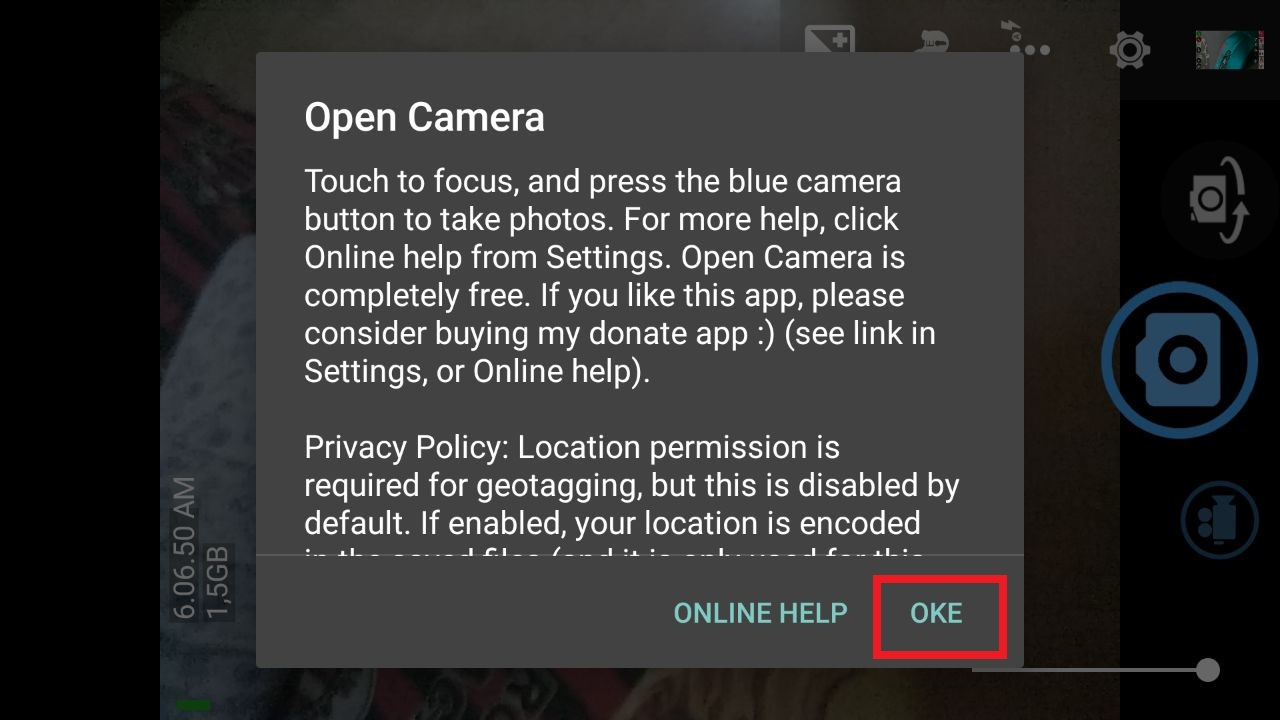Click the zoom slider handle

pyautogui.click(x=1208, y=670)
